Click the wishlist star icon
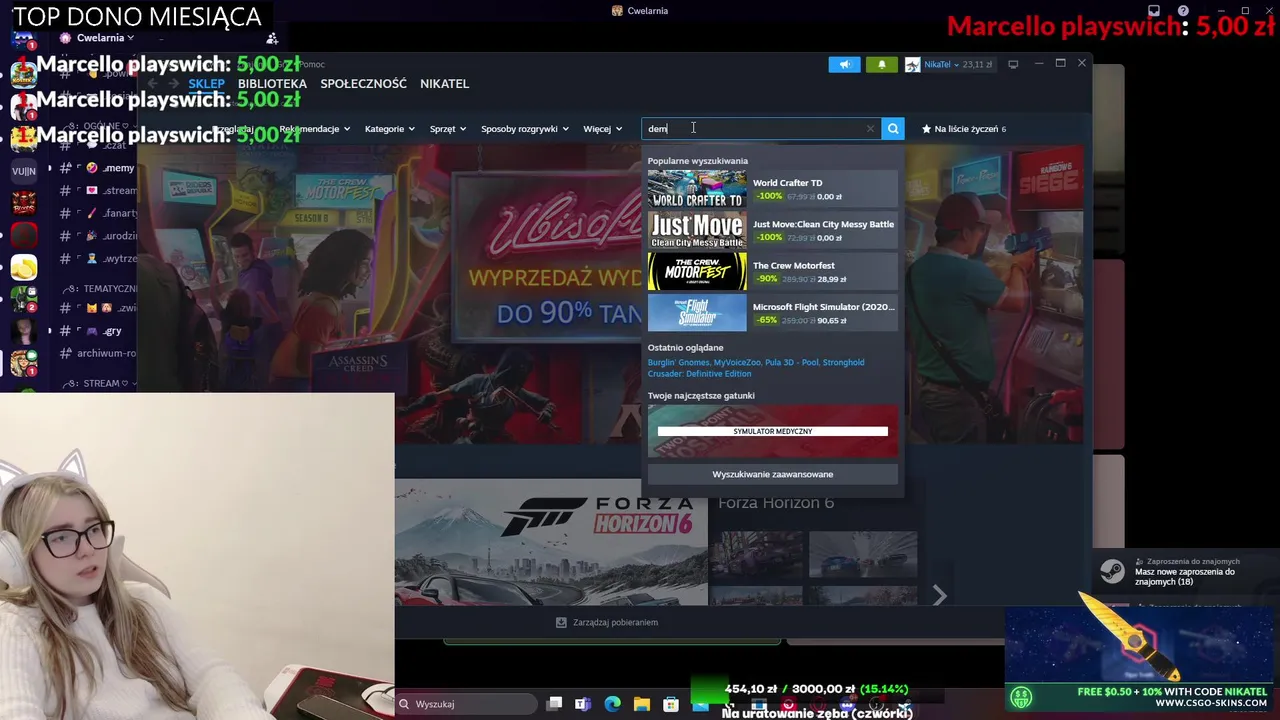Screen dimensions: 1280x720 click(x=926, y=128)
